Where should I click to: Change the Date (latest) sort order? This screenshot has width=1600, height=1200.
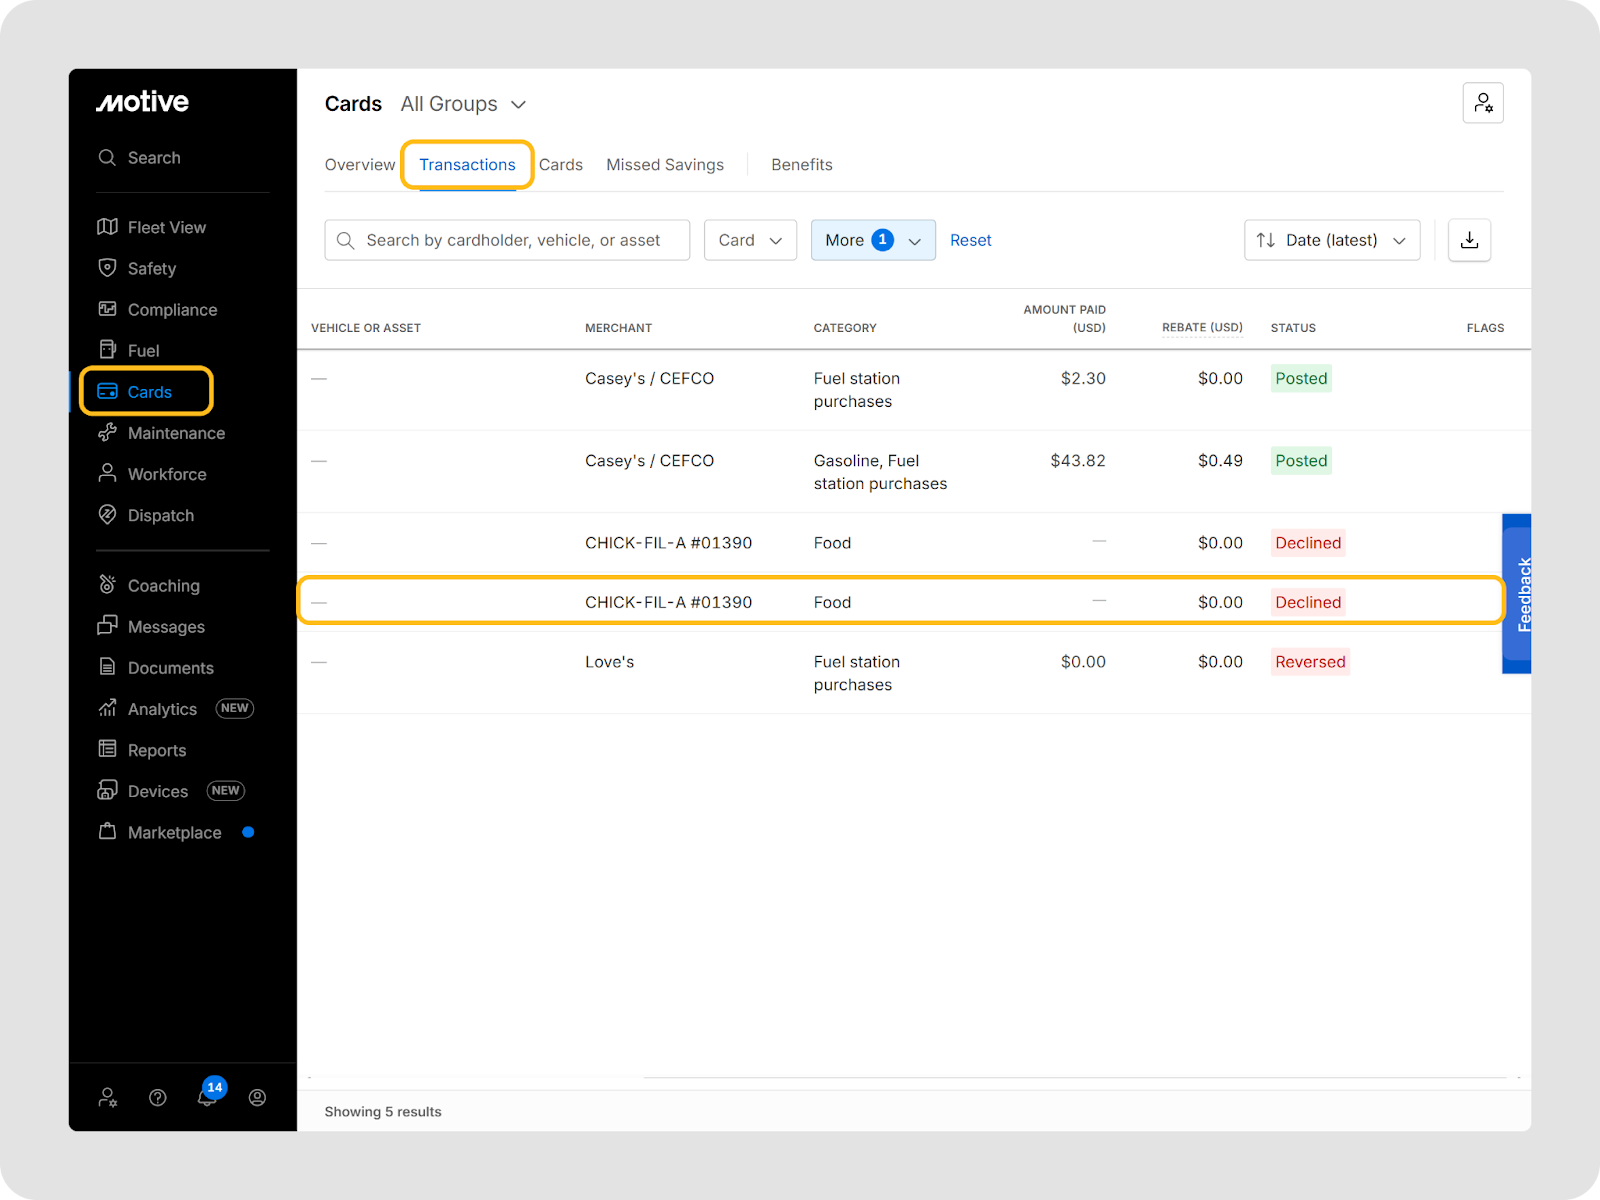pyautogui.click(x=1331, y=240)
